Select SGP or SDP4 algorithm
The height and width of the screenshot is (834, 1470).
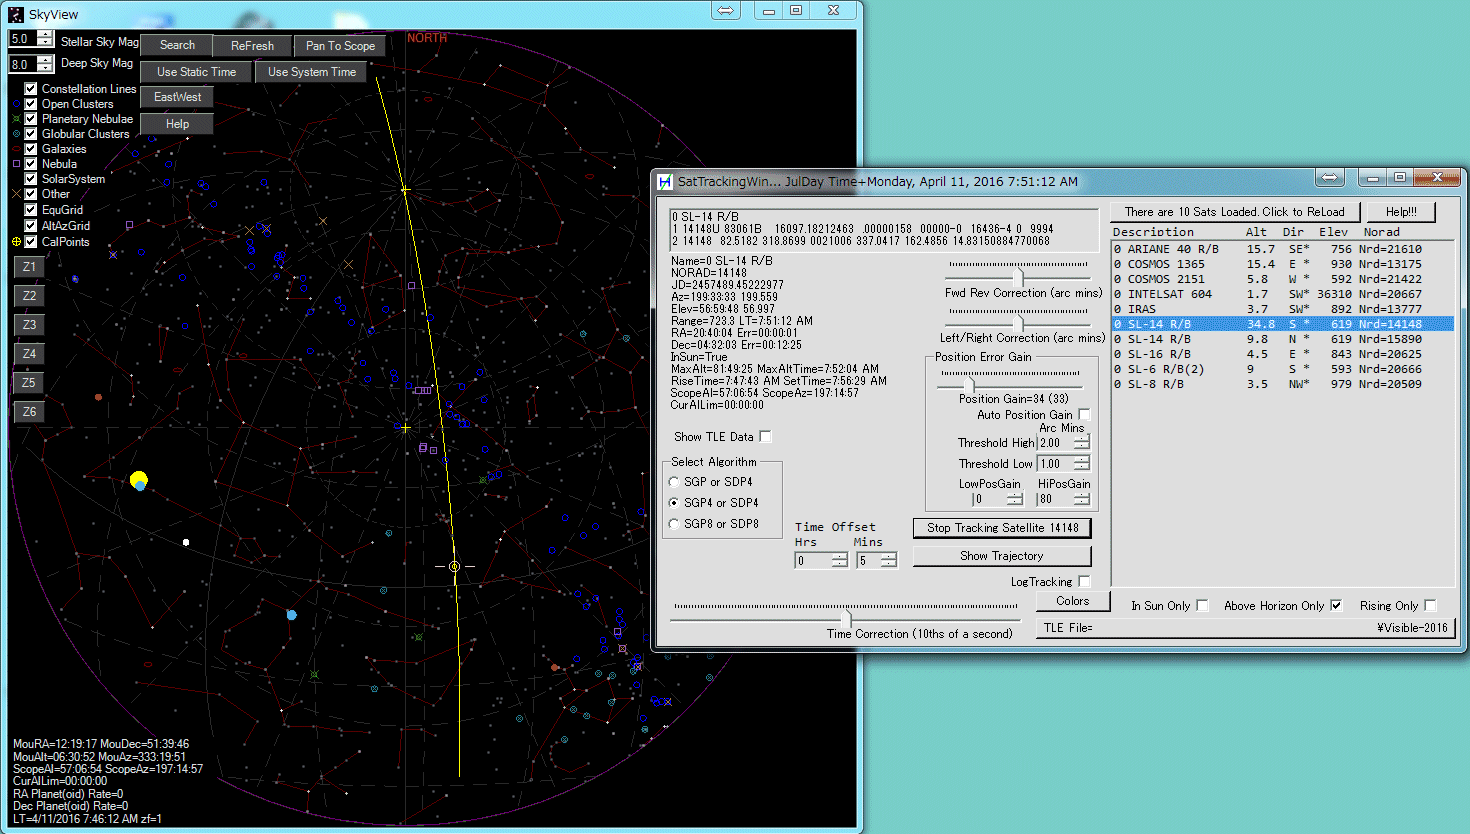(674, 482)
